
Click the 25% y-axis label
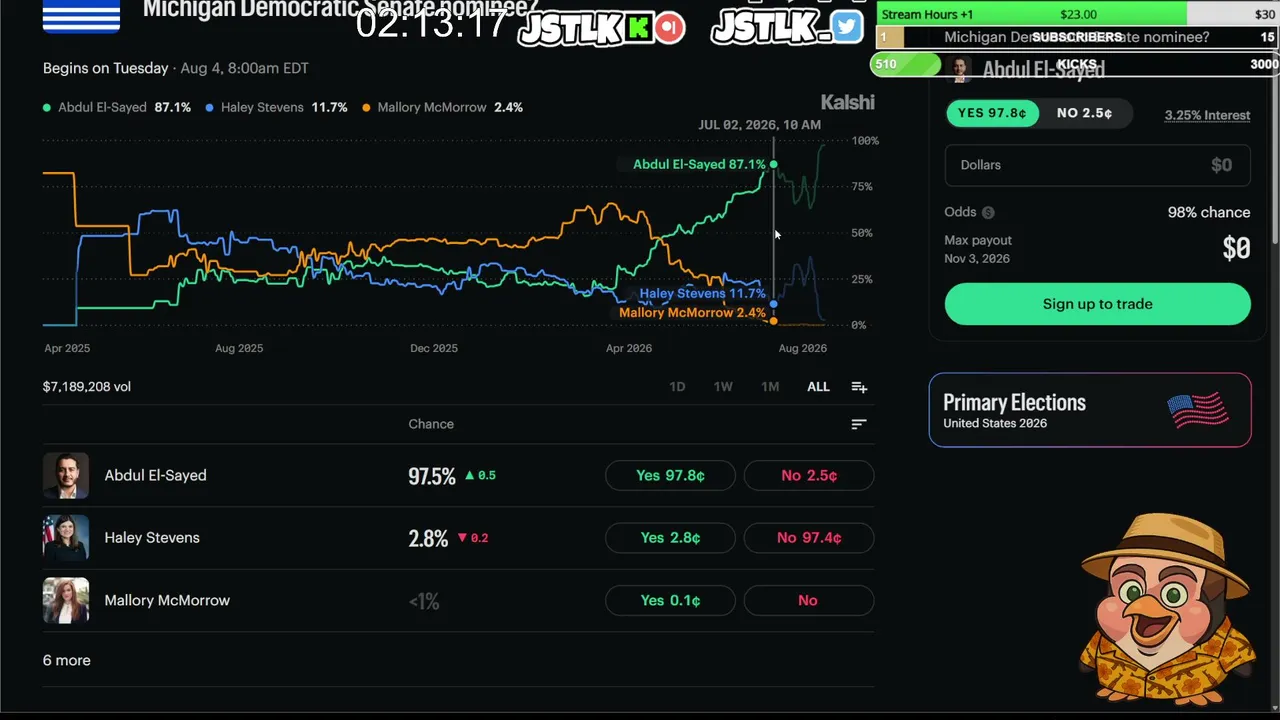[861, 279]
